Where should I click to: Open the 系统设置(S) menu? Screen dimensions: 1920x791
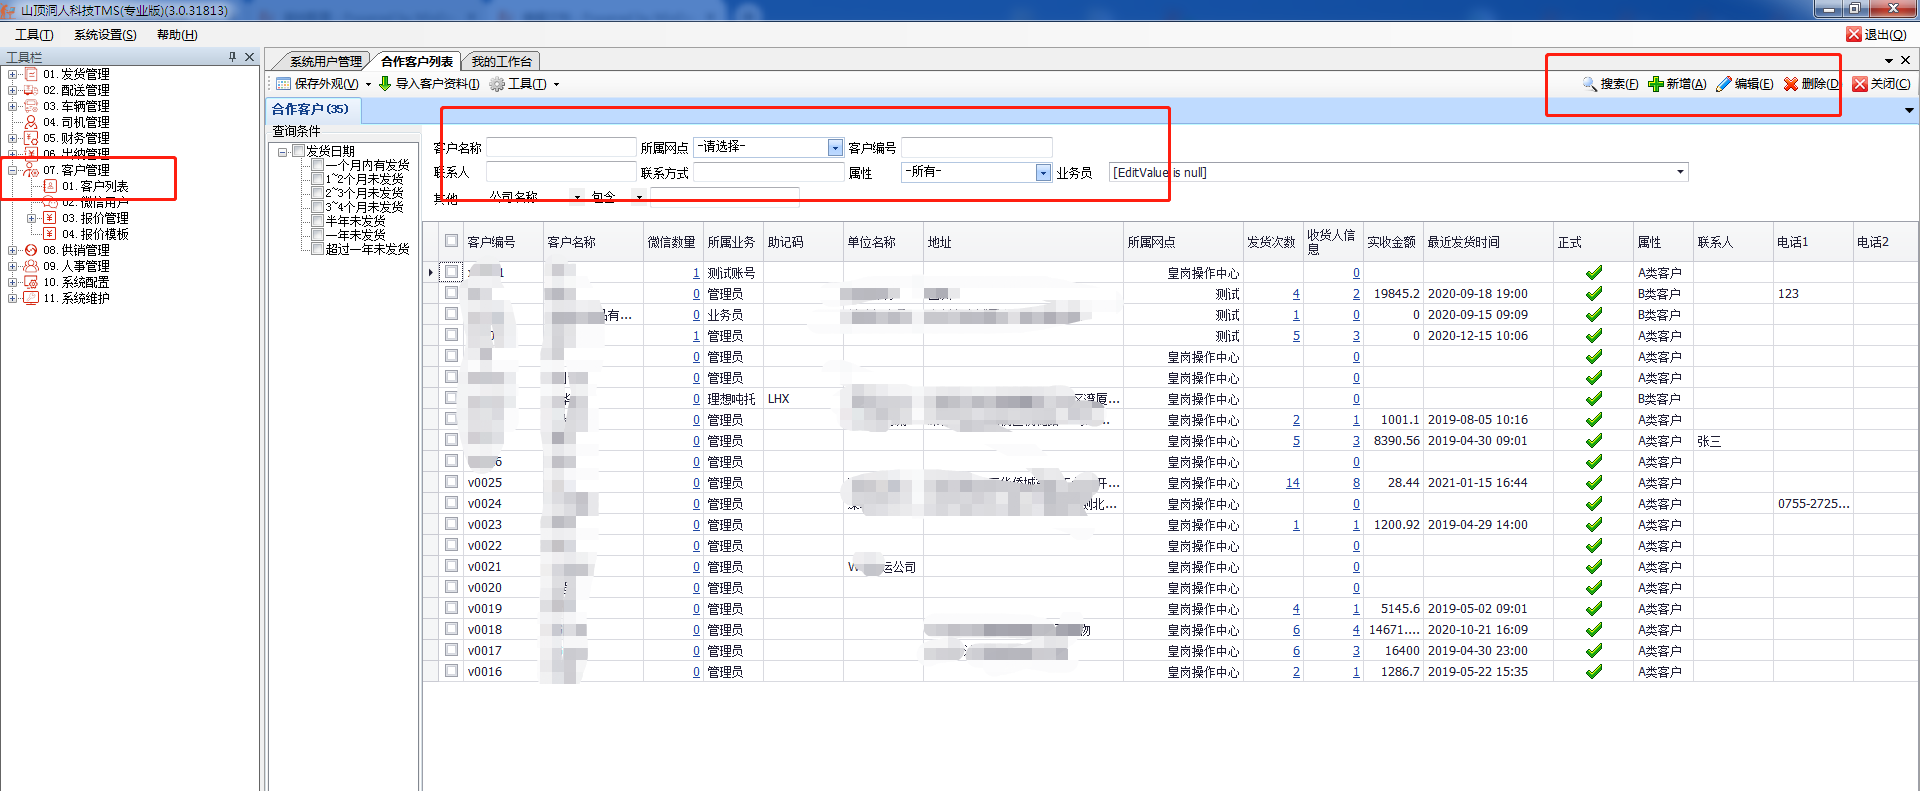click(105, 35)
